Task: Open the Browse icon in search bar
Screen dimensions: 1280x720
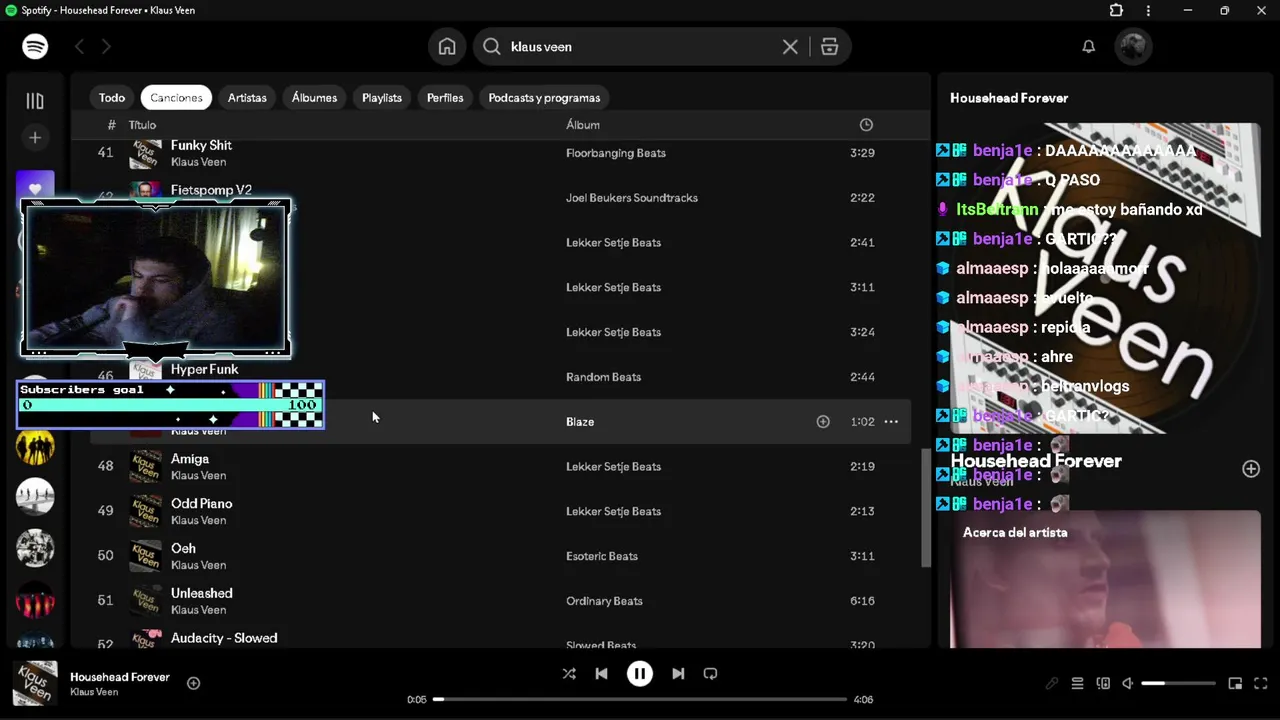Action: [829, 46]
